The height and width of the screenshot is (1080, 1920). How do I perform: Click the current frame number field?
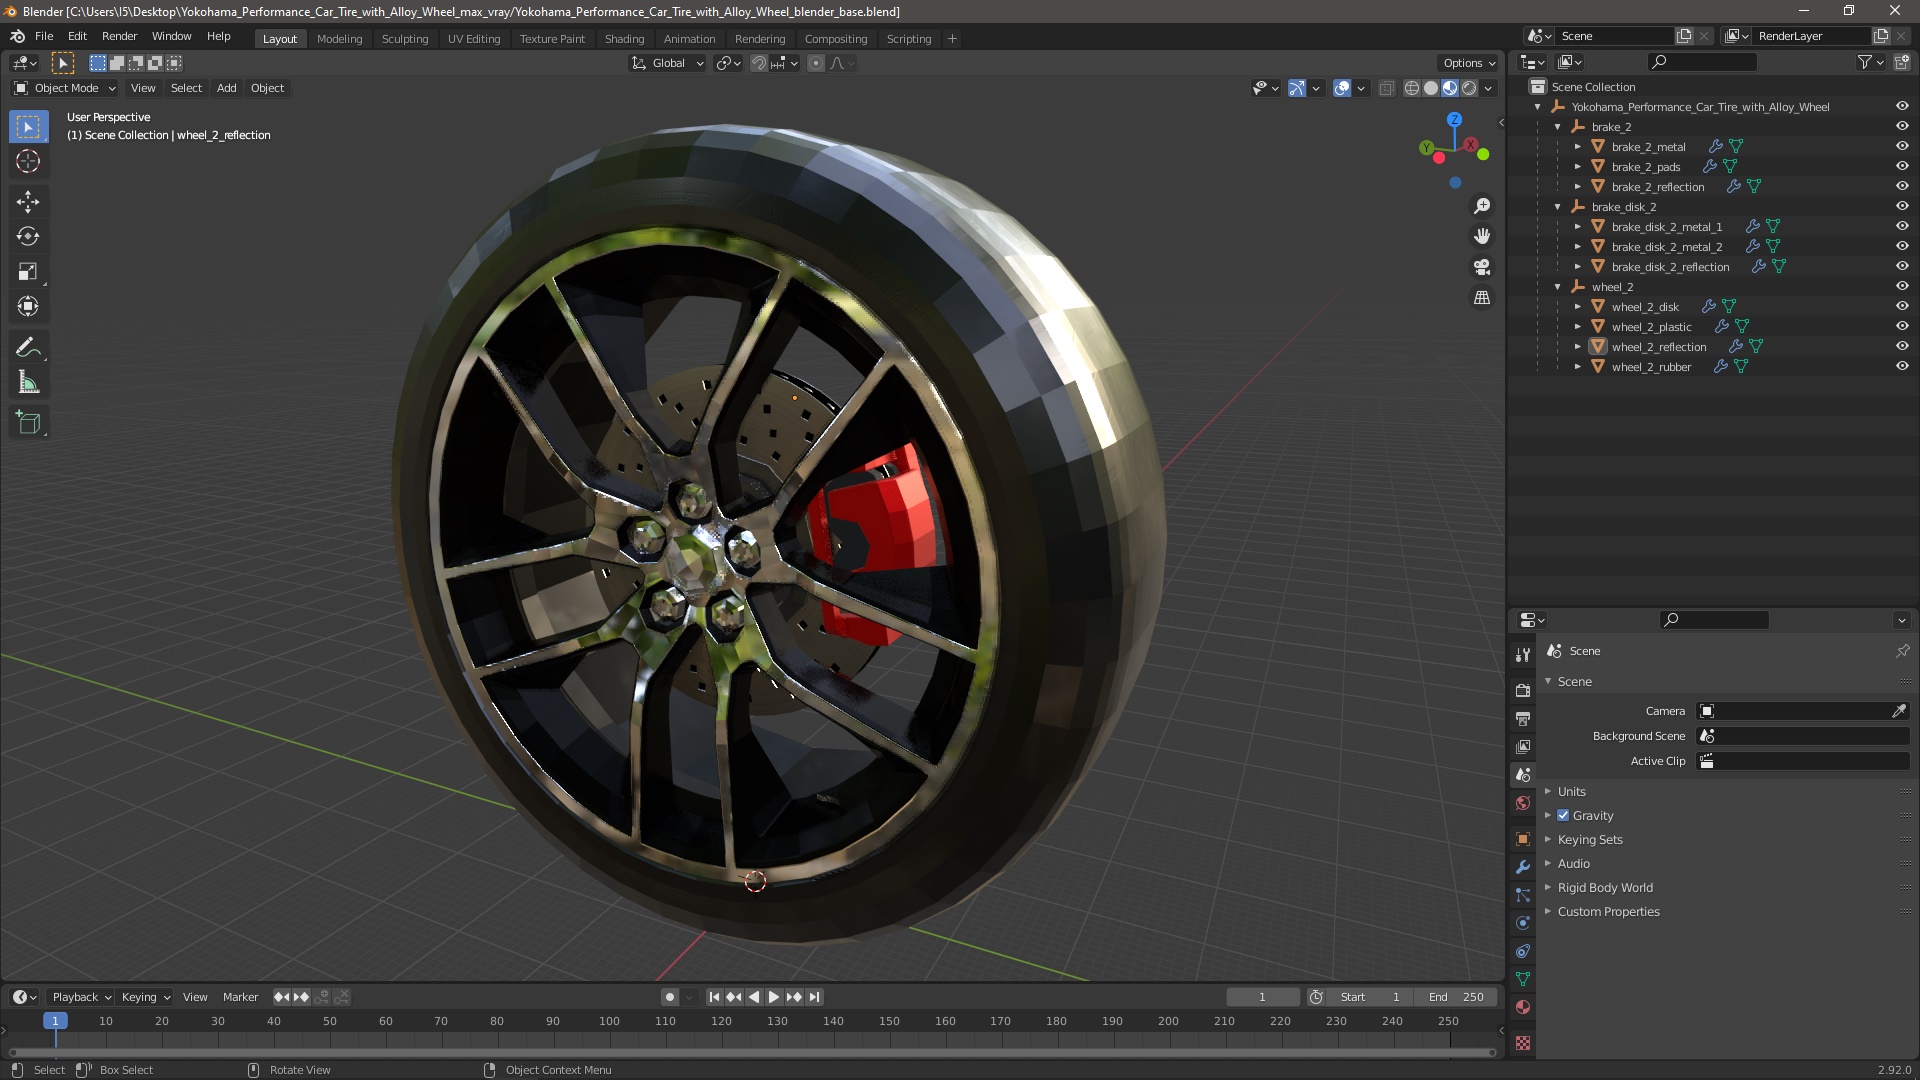tap(1262, 997)
